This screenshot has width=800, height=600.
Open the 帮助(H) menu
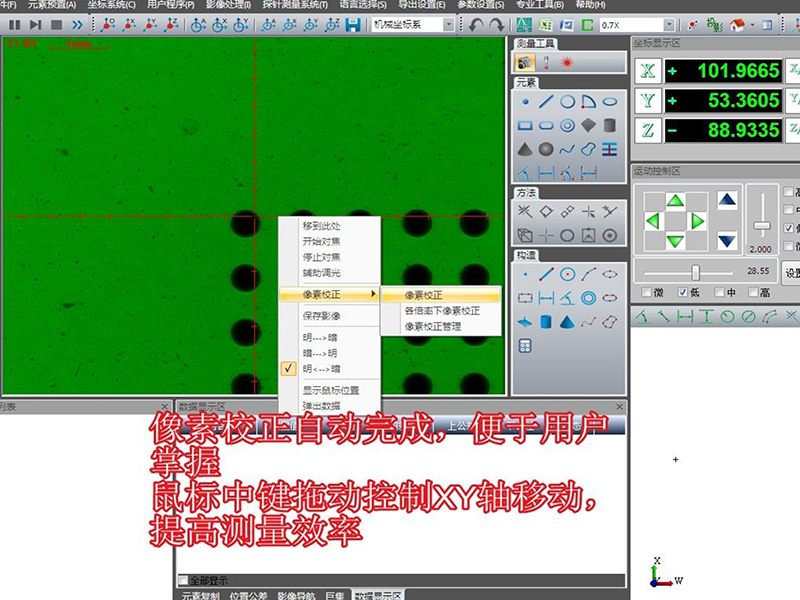tap(590, 5)
